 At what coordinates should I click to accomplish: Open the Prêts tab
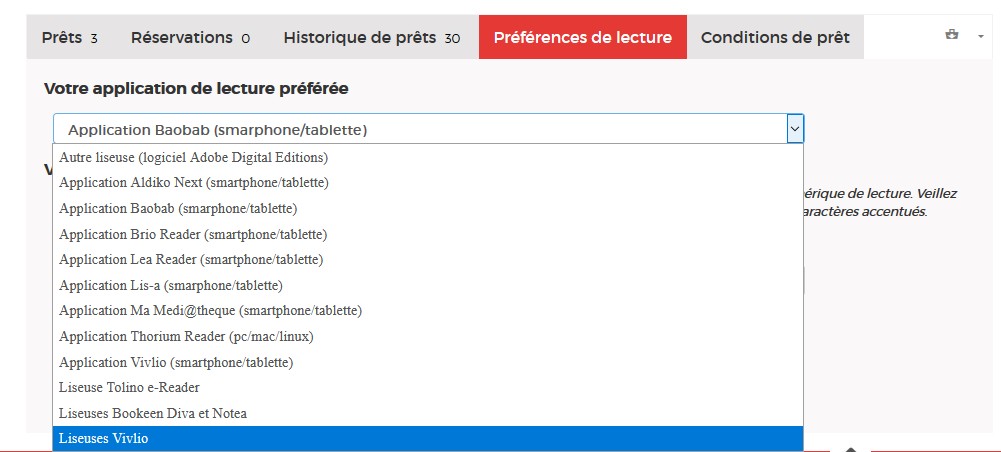[69, 38]
